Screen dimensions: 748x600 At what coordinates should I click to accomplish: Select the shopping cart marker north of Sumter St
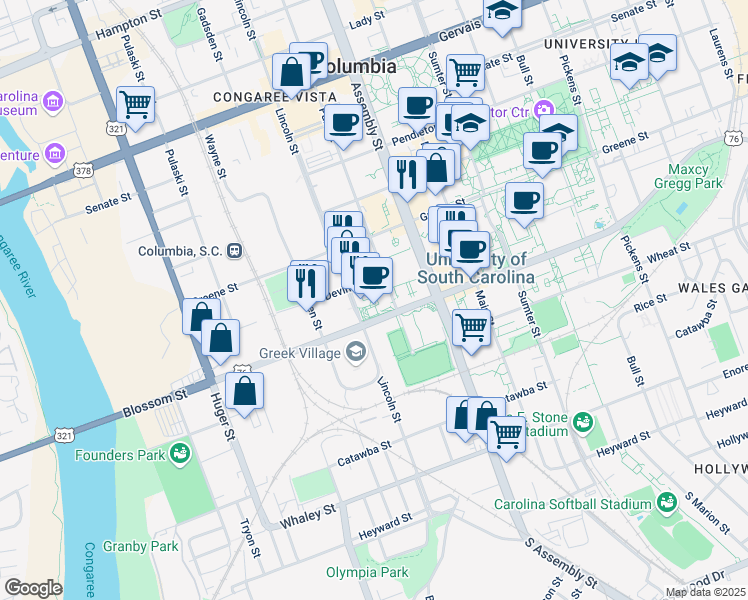(x=466, y=72)
